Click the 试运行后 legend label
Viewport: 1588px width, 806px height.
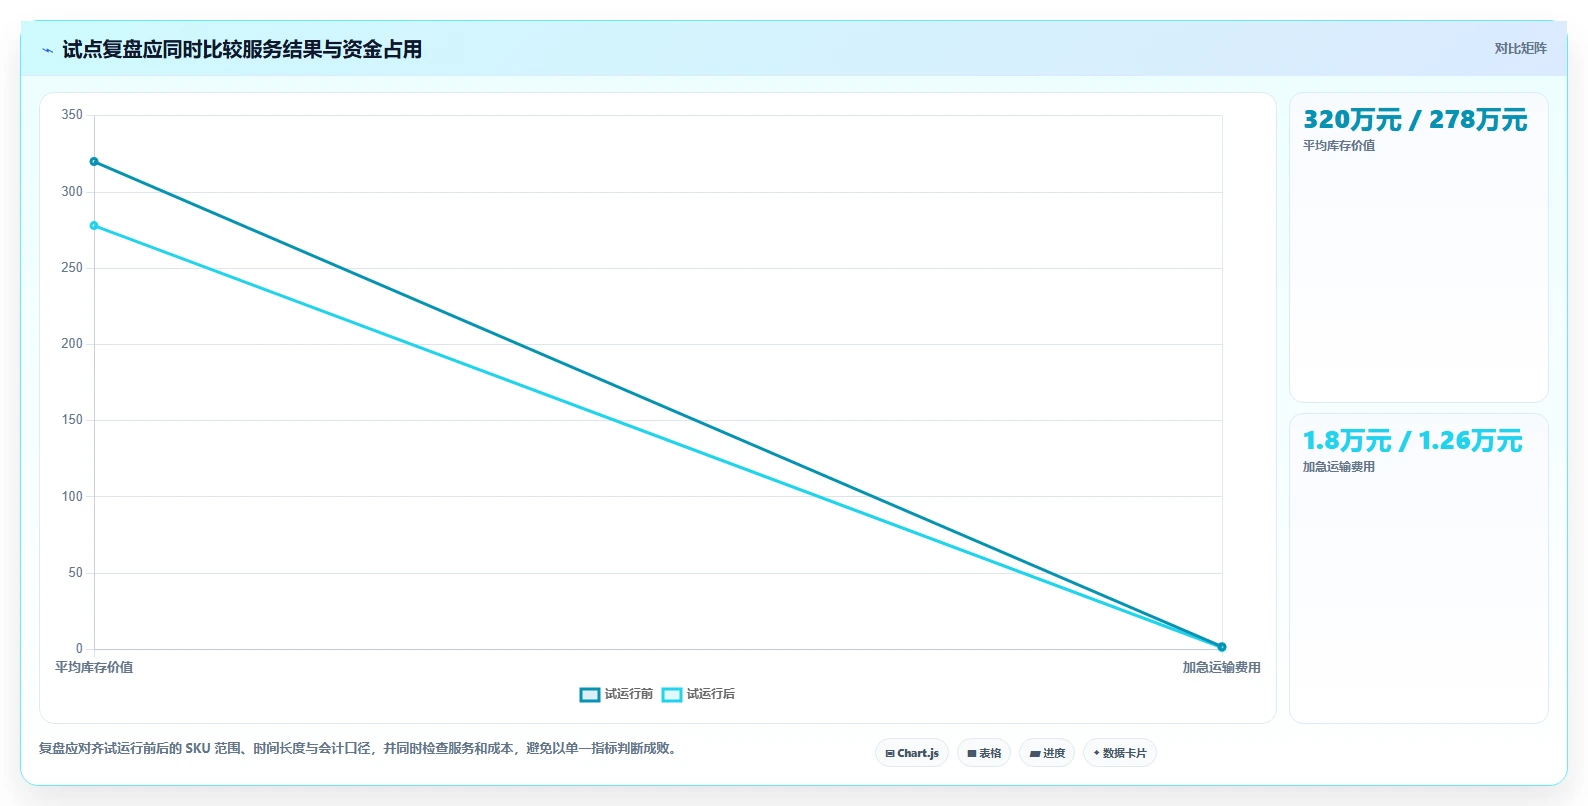[x=710, y=694]
